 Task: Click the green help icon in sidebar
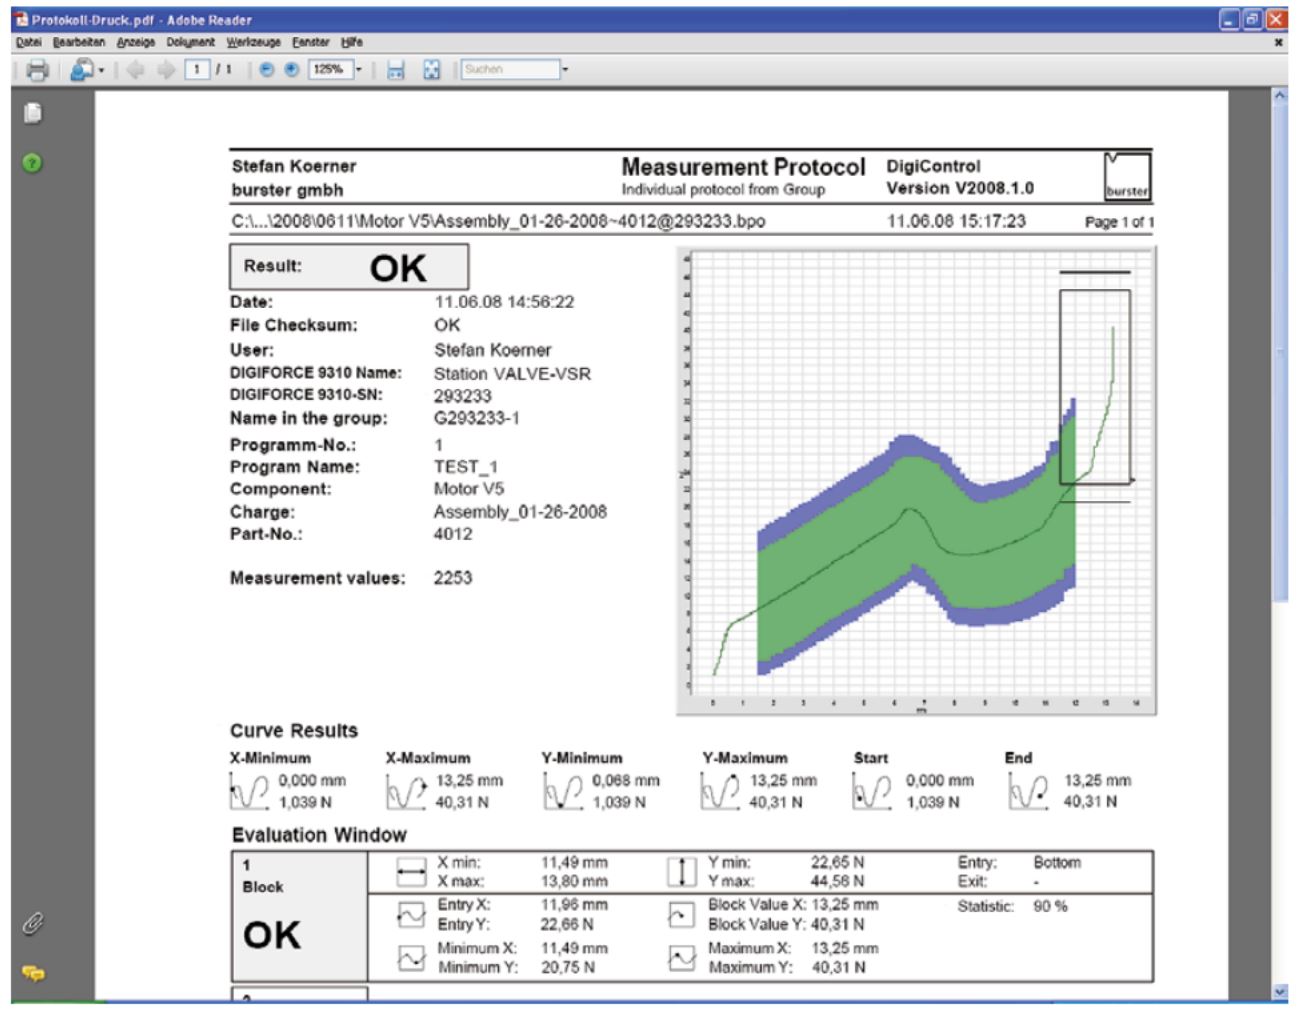pyautogui.click(x=33, y=163)
